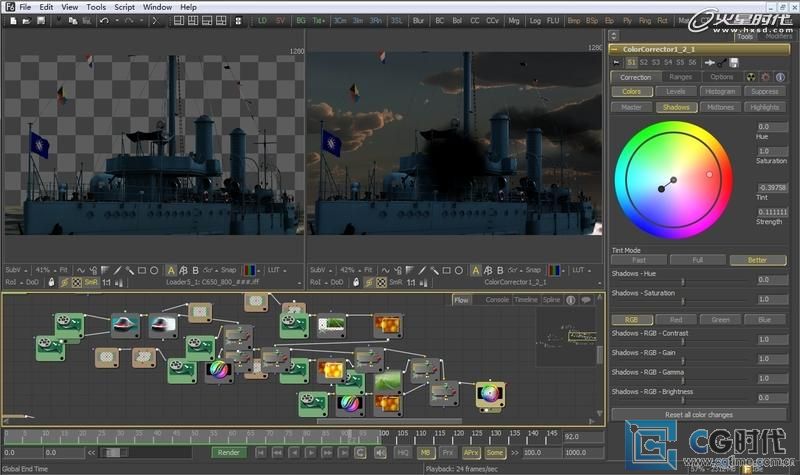Select the Red channel button

676,320
